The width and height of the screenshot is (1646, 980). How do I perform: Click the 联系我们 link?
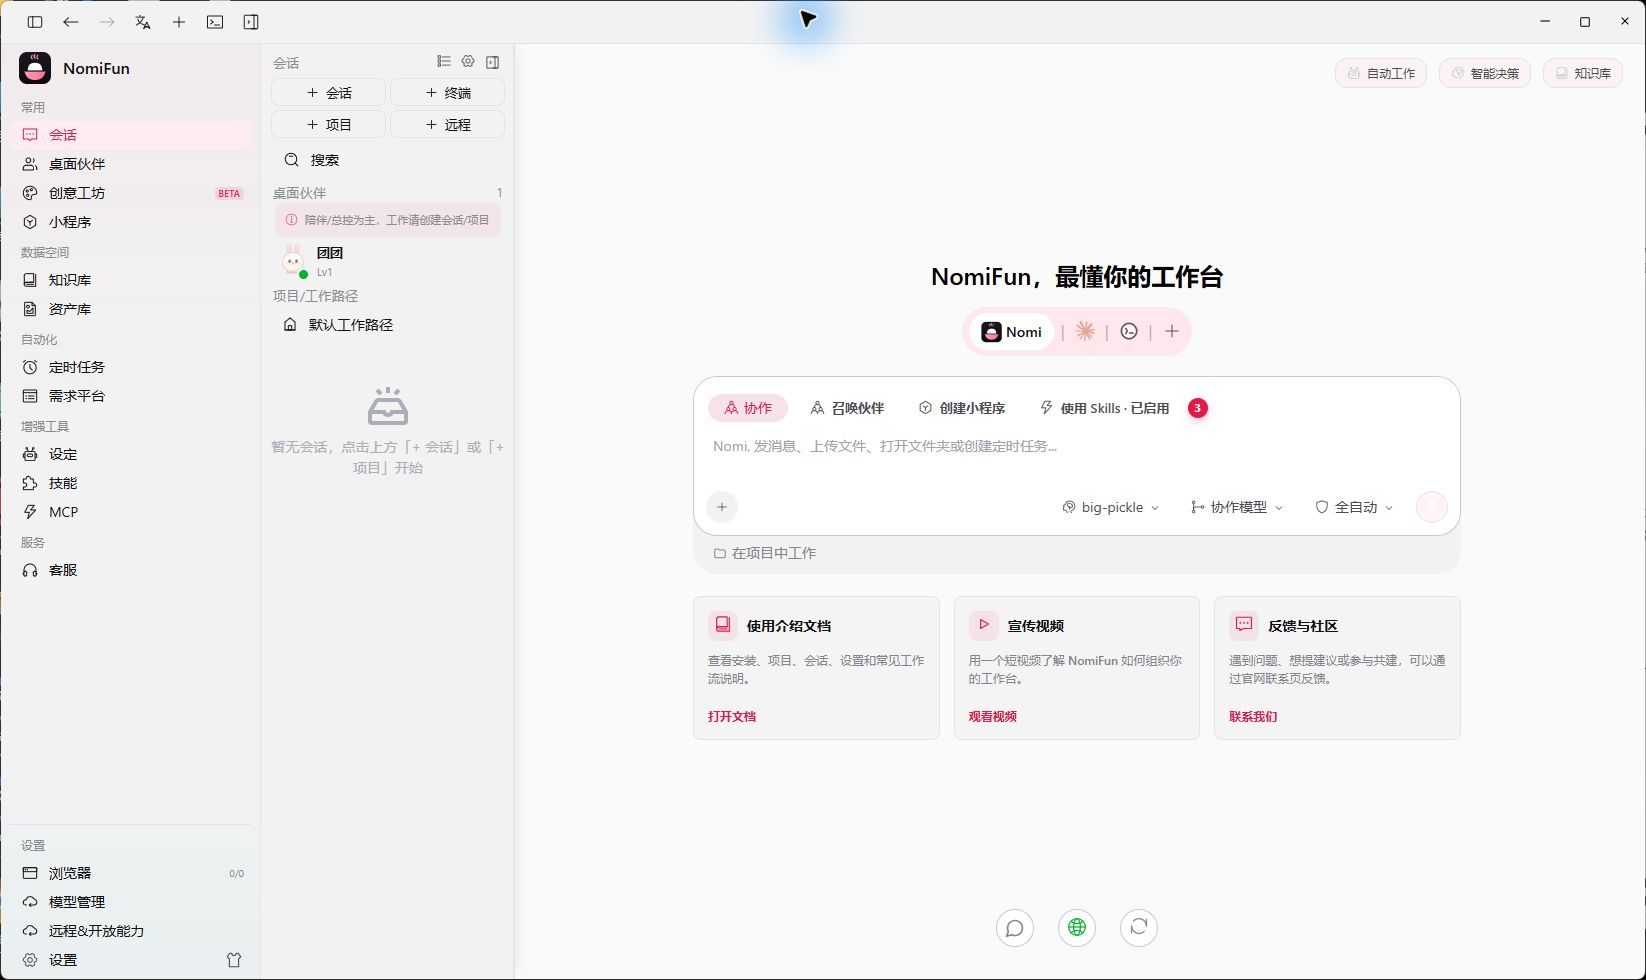[x=1253, y=717]
